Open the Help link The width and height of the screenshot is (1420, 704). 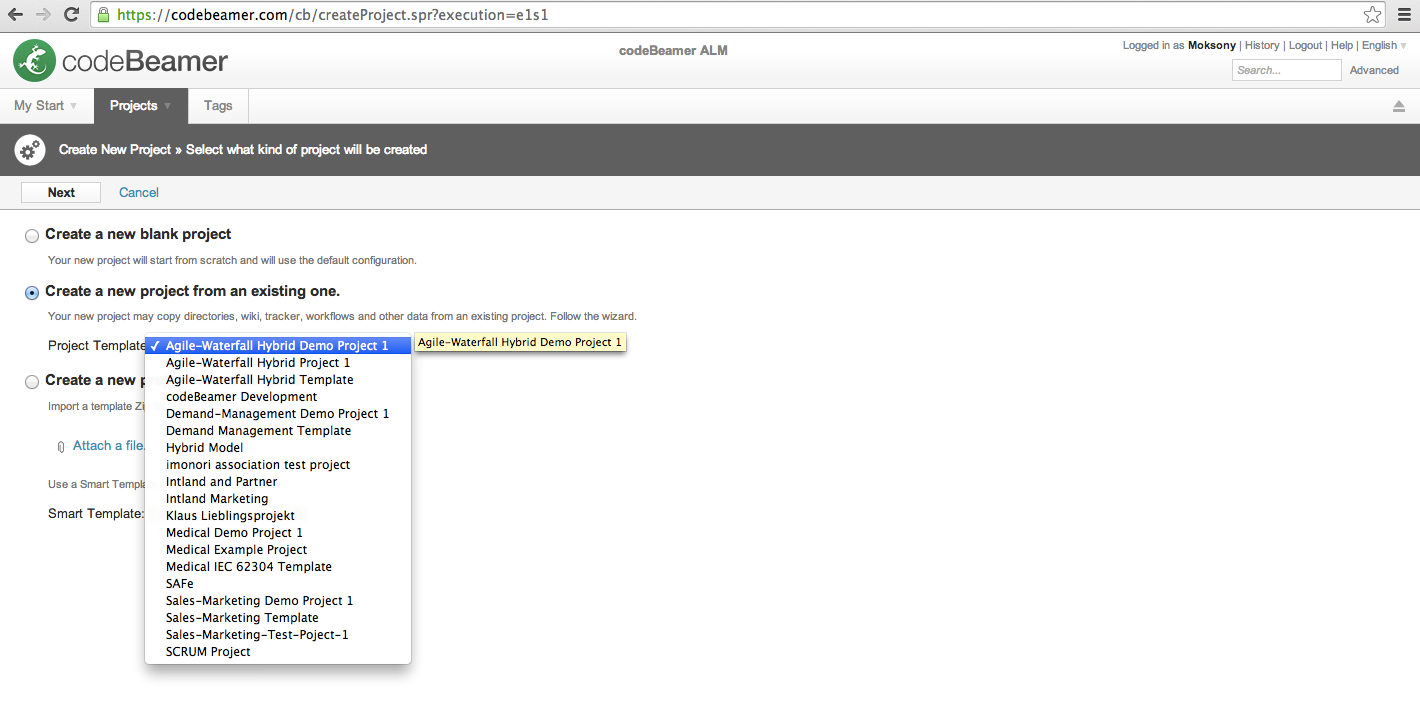tap(1342, 45)
